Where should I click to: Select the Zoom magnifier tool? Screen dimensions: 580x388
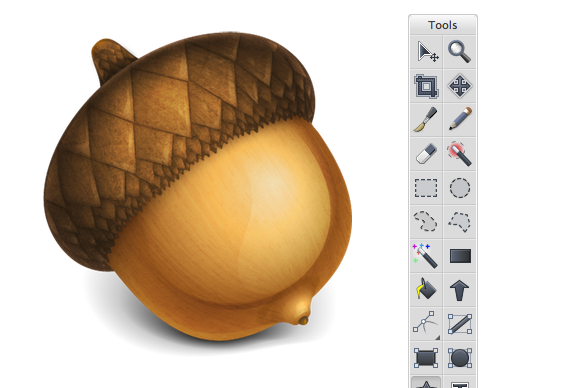pos(459,52)
